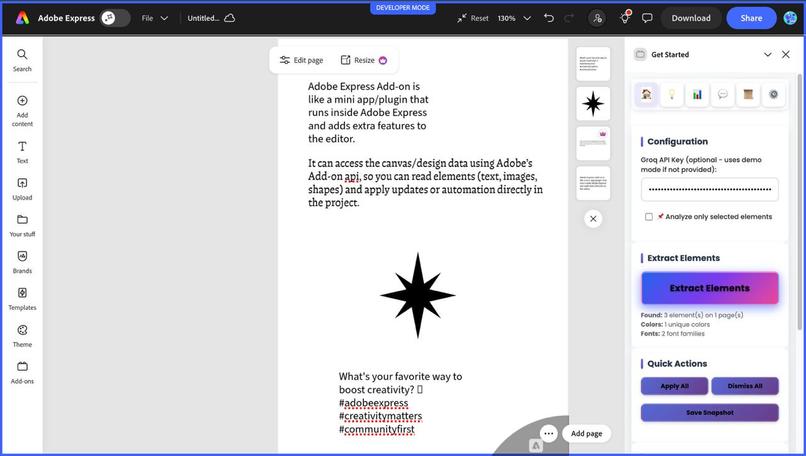This screenshot has height=456, width=806.
Task: Undo the last action
Action: tap(549, 18)
